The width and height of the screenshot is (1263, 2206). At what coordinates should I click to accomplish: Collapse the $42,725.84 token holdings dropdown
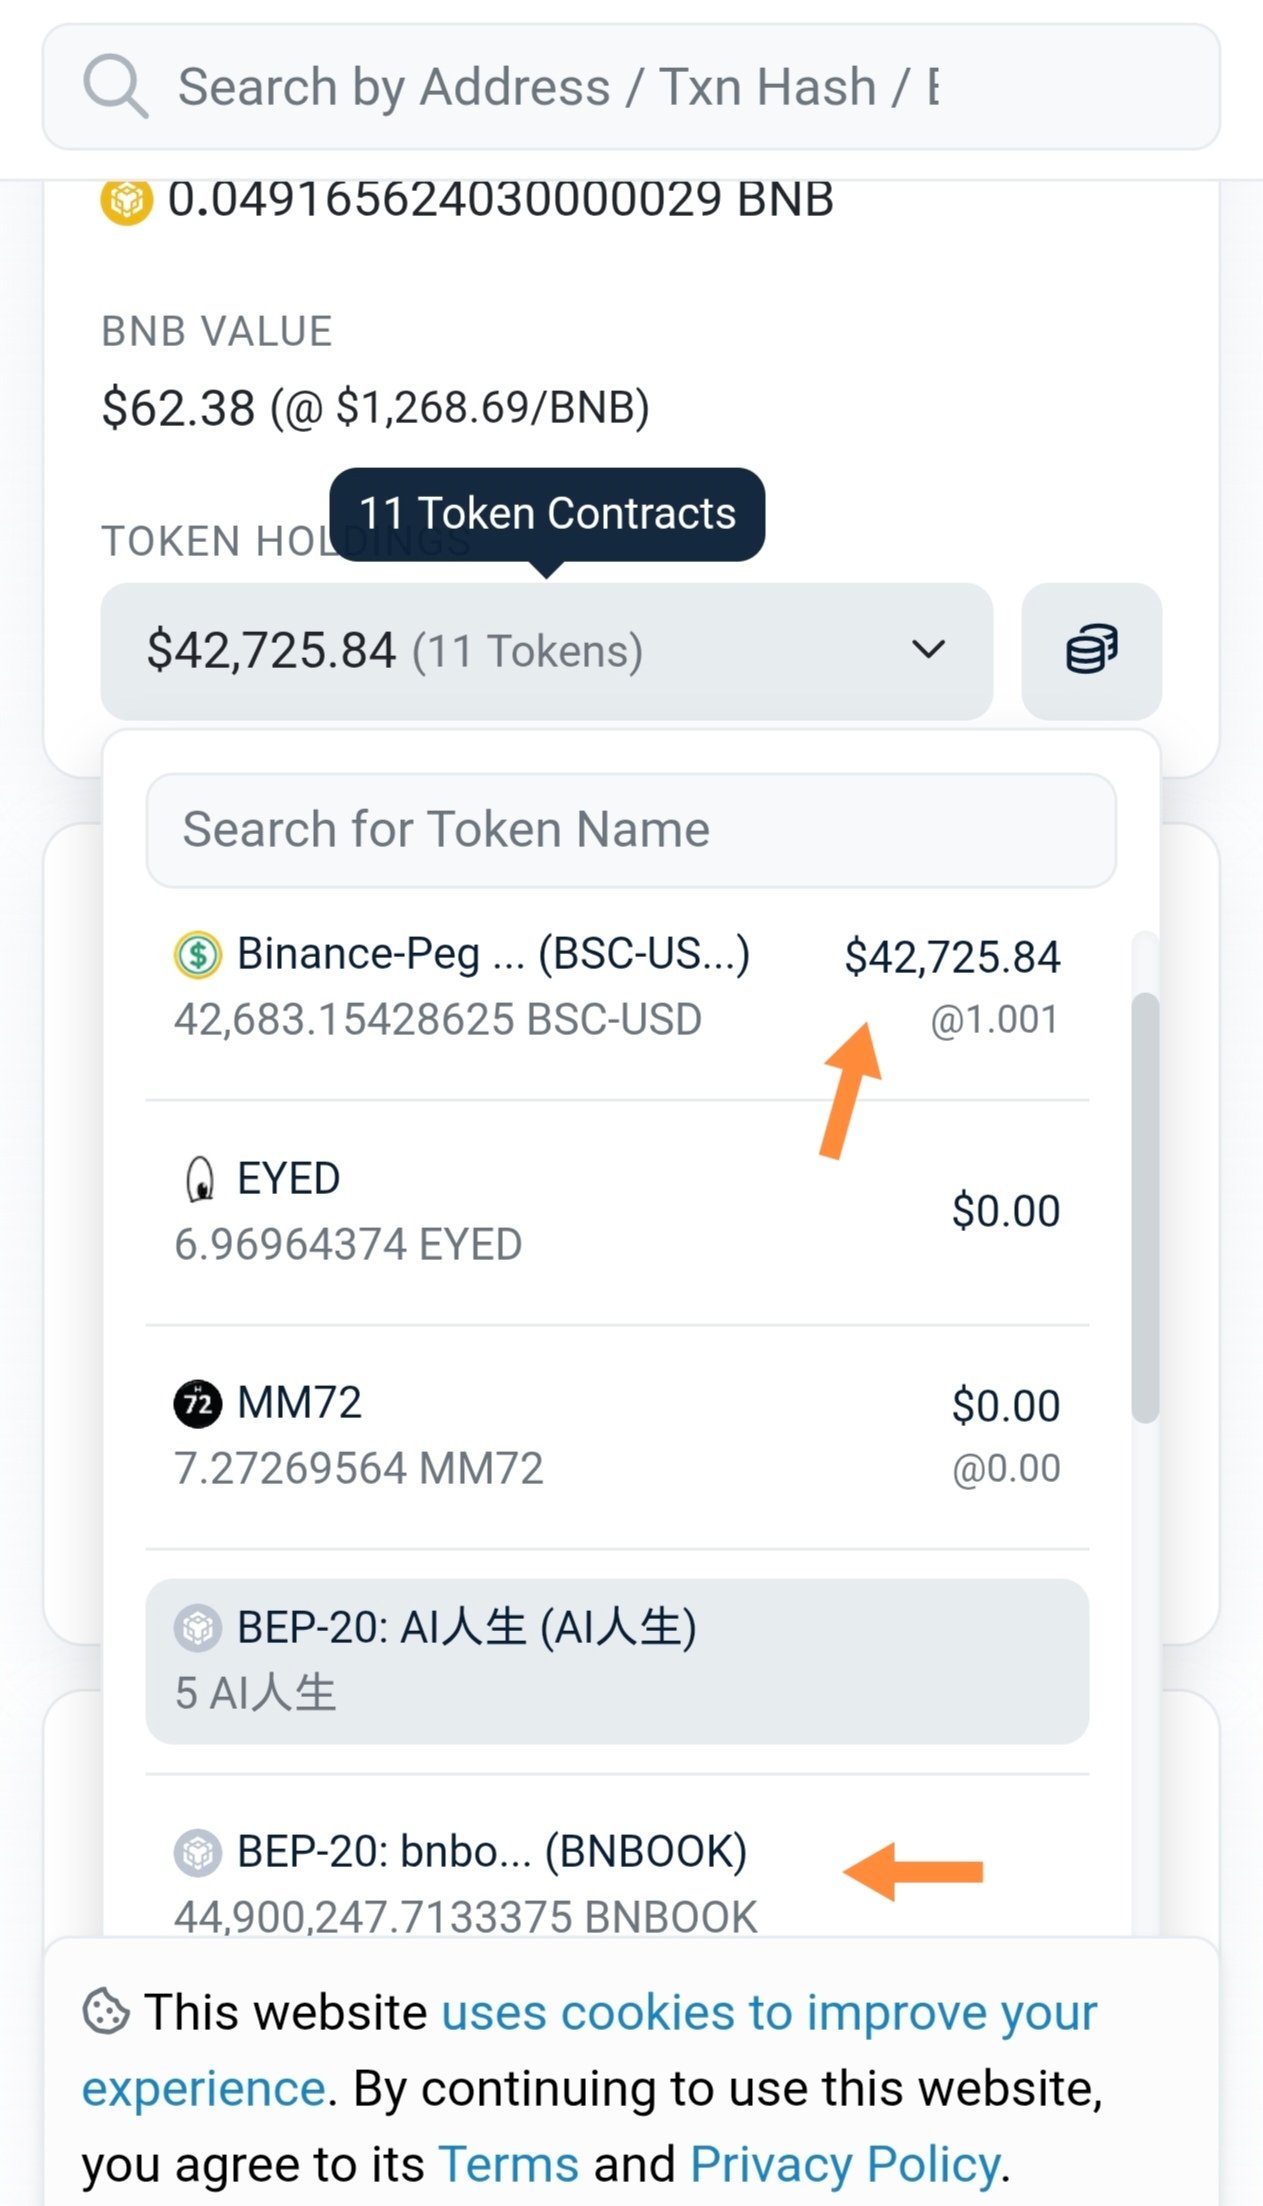click(x=546, y=651)
